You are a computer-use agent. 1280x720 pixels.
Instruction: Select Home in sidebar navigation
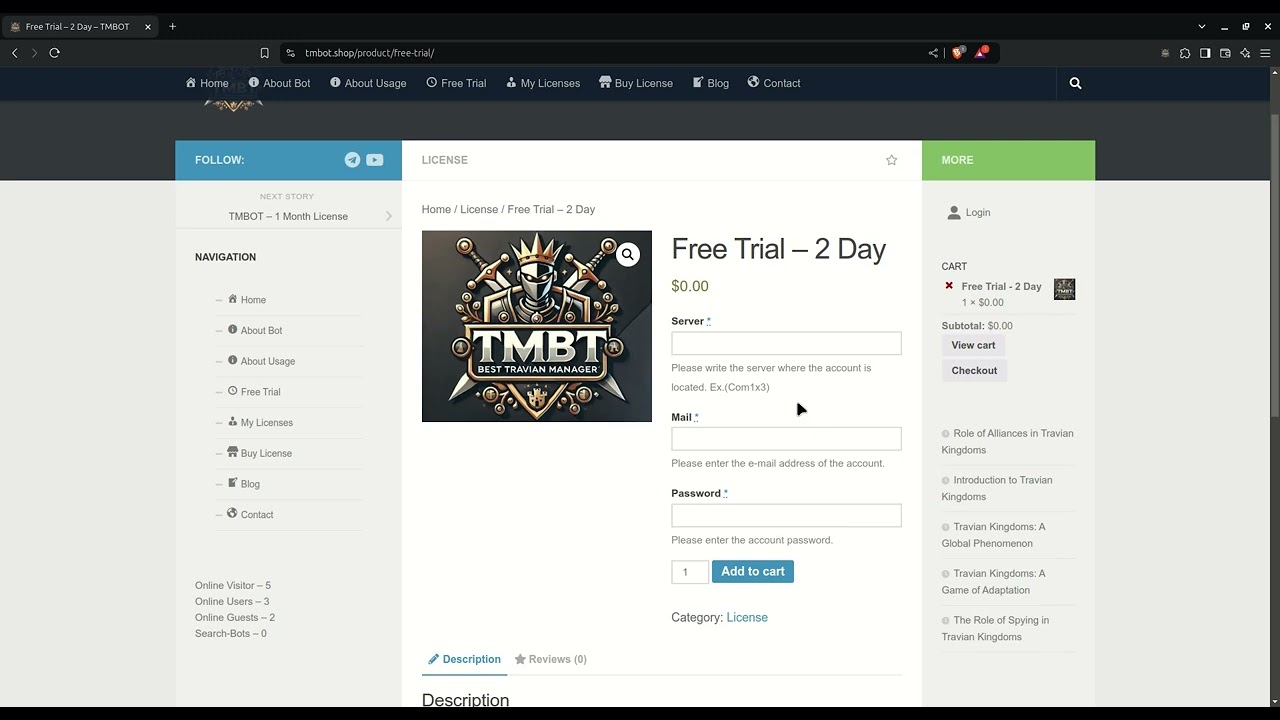pos(247,300)
